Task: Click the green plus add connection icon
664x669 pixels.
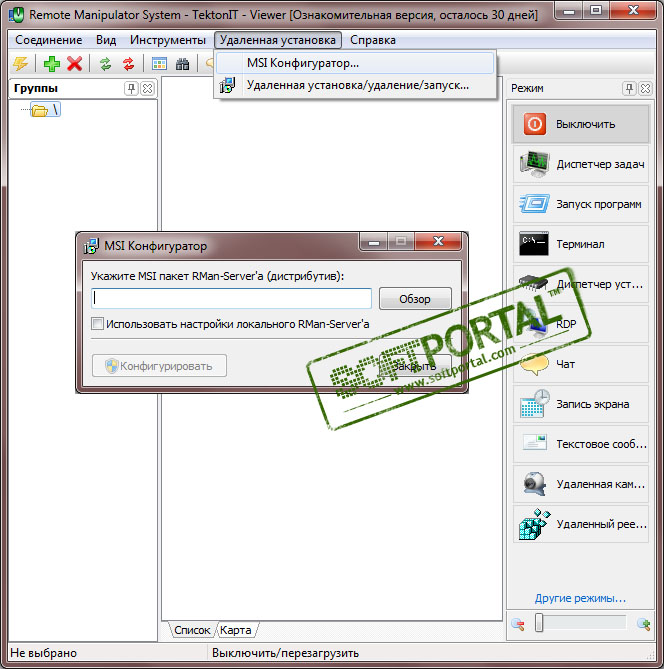Action: pos(52,64)
